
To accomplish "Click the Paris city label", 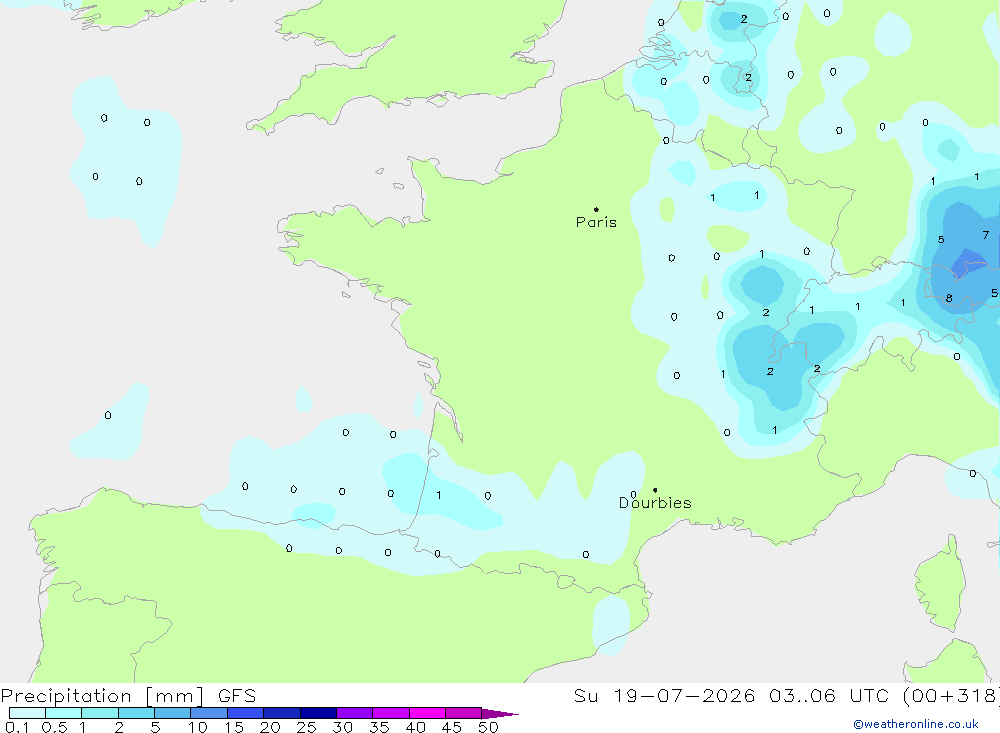I will click(x=596, y=222).
